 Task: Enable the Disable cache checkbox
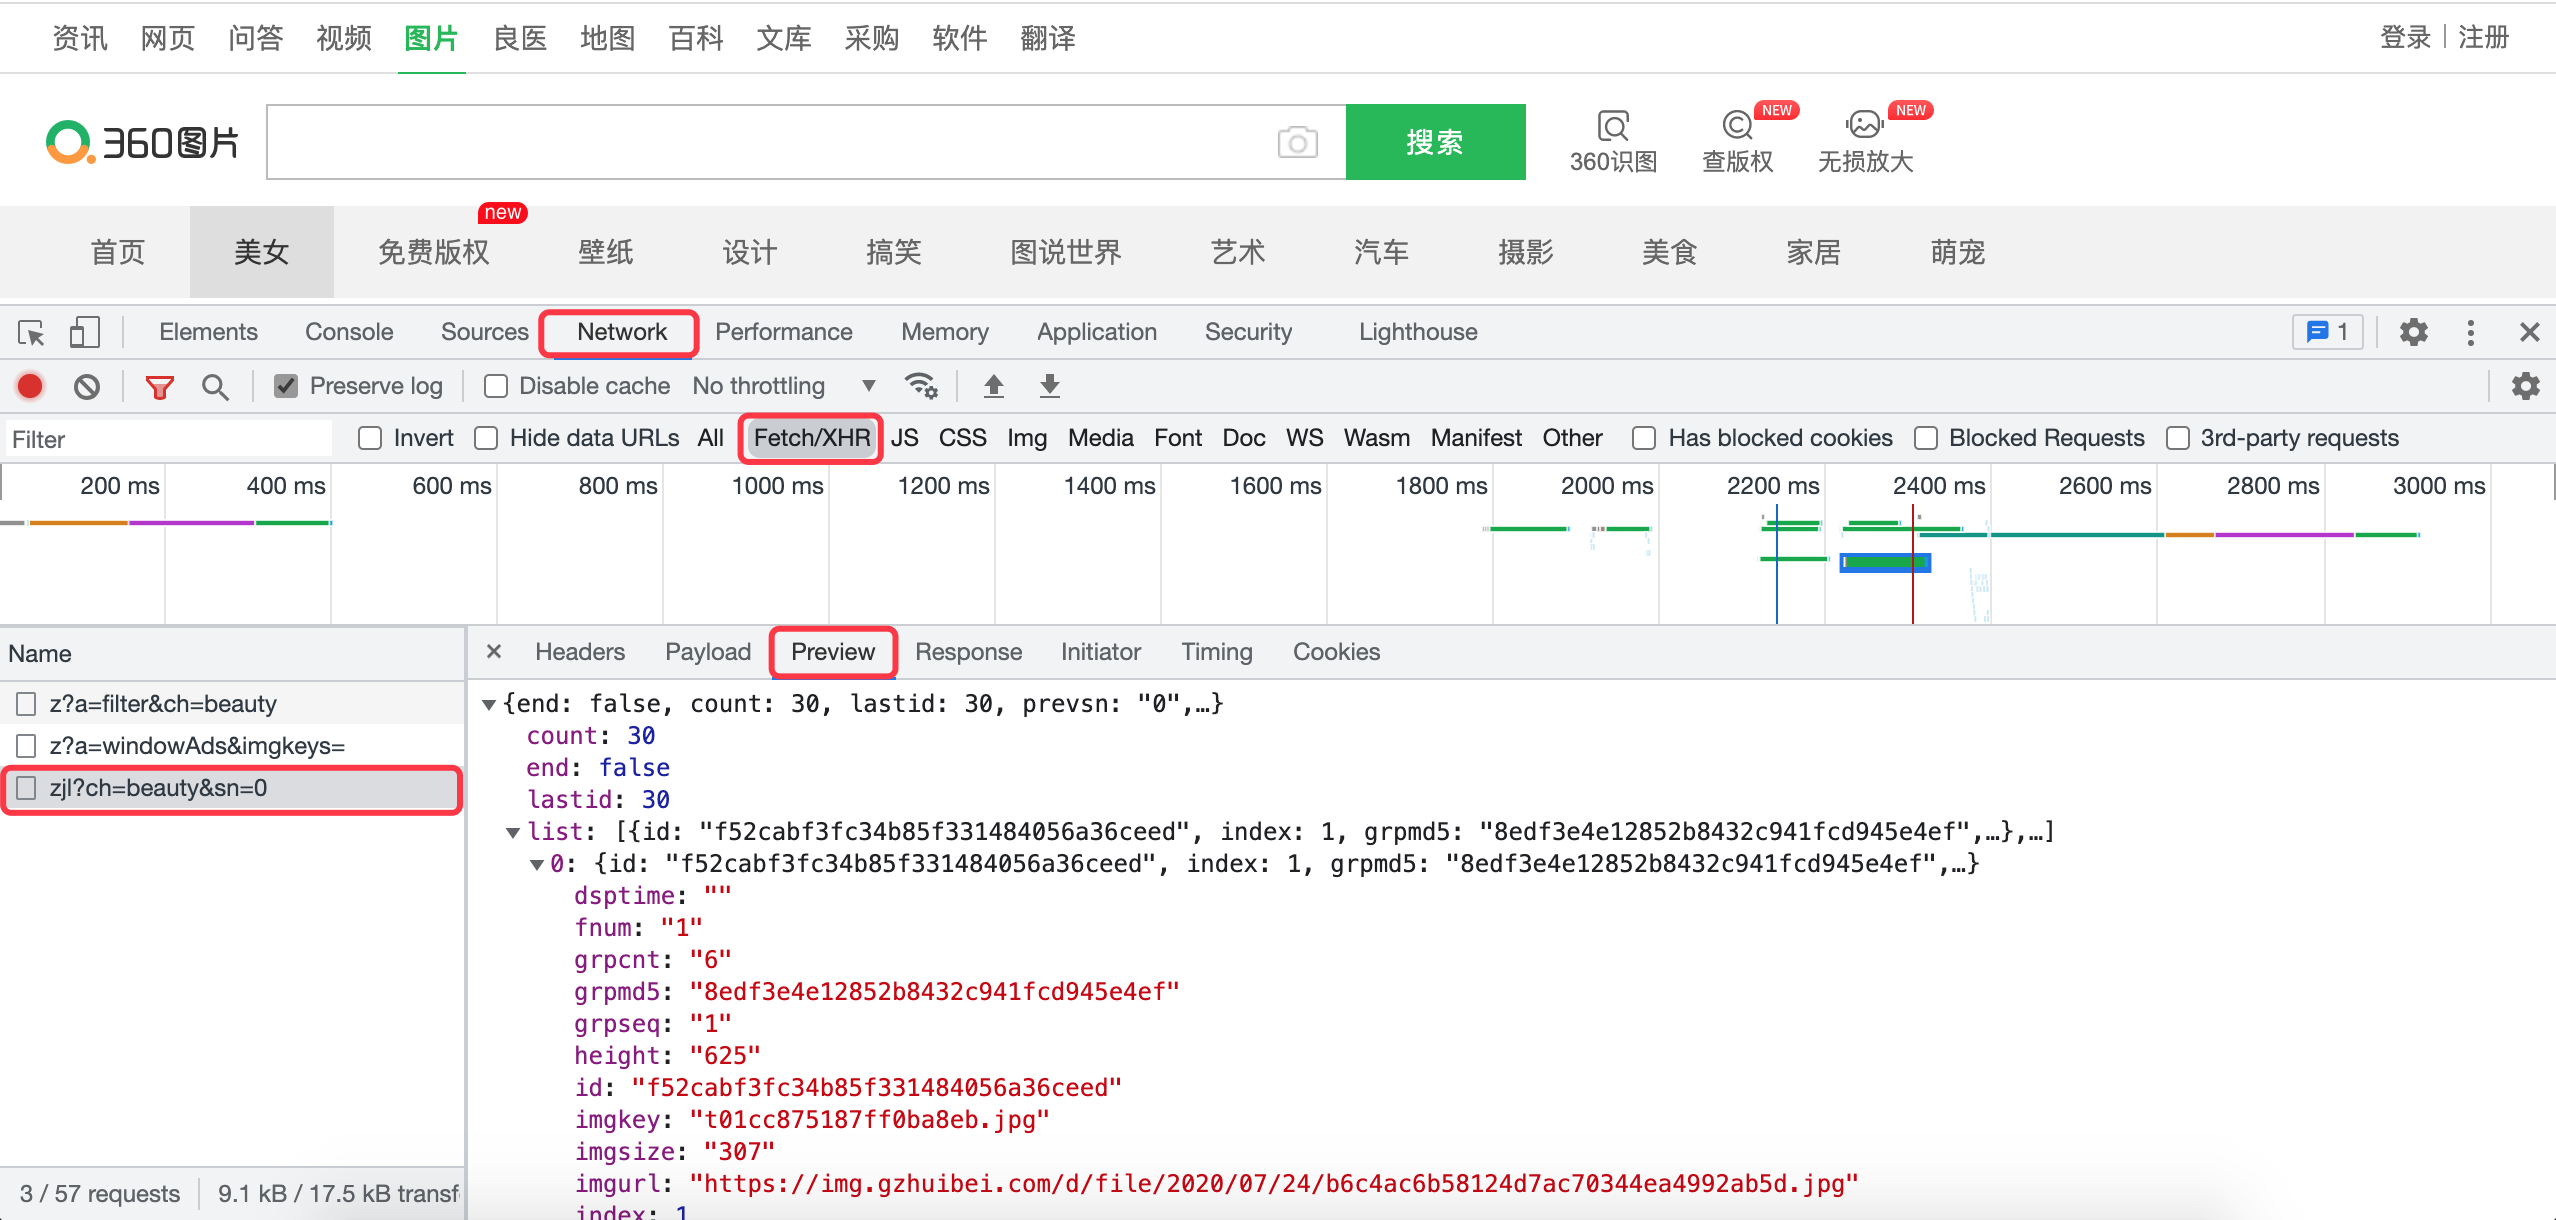point(496,386)
